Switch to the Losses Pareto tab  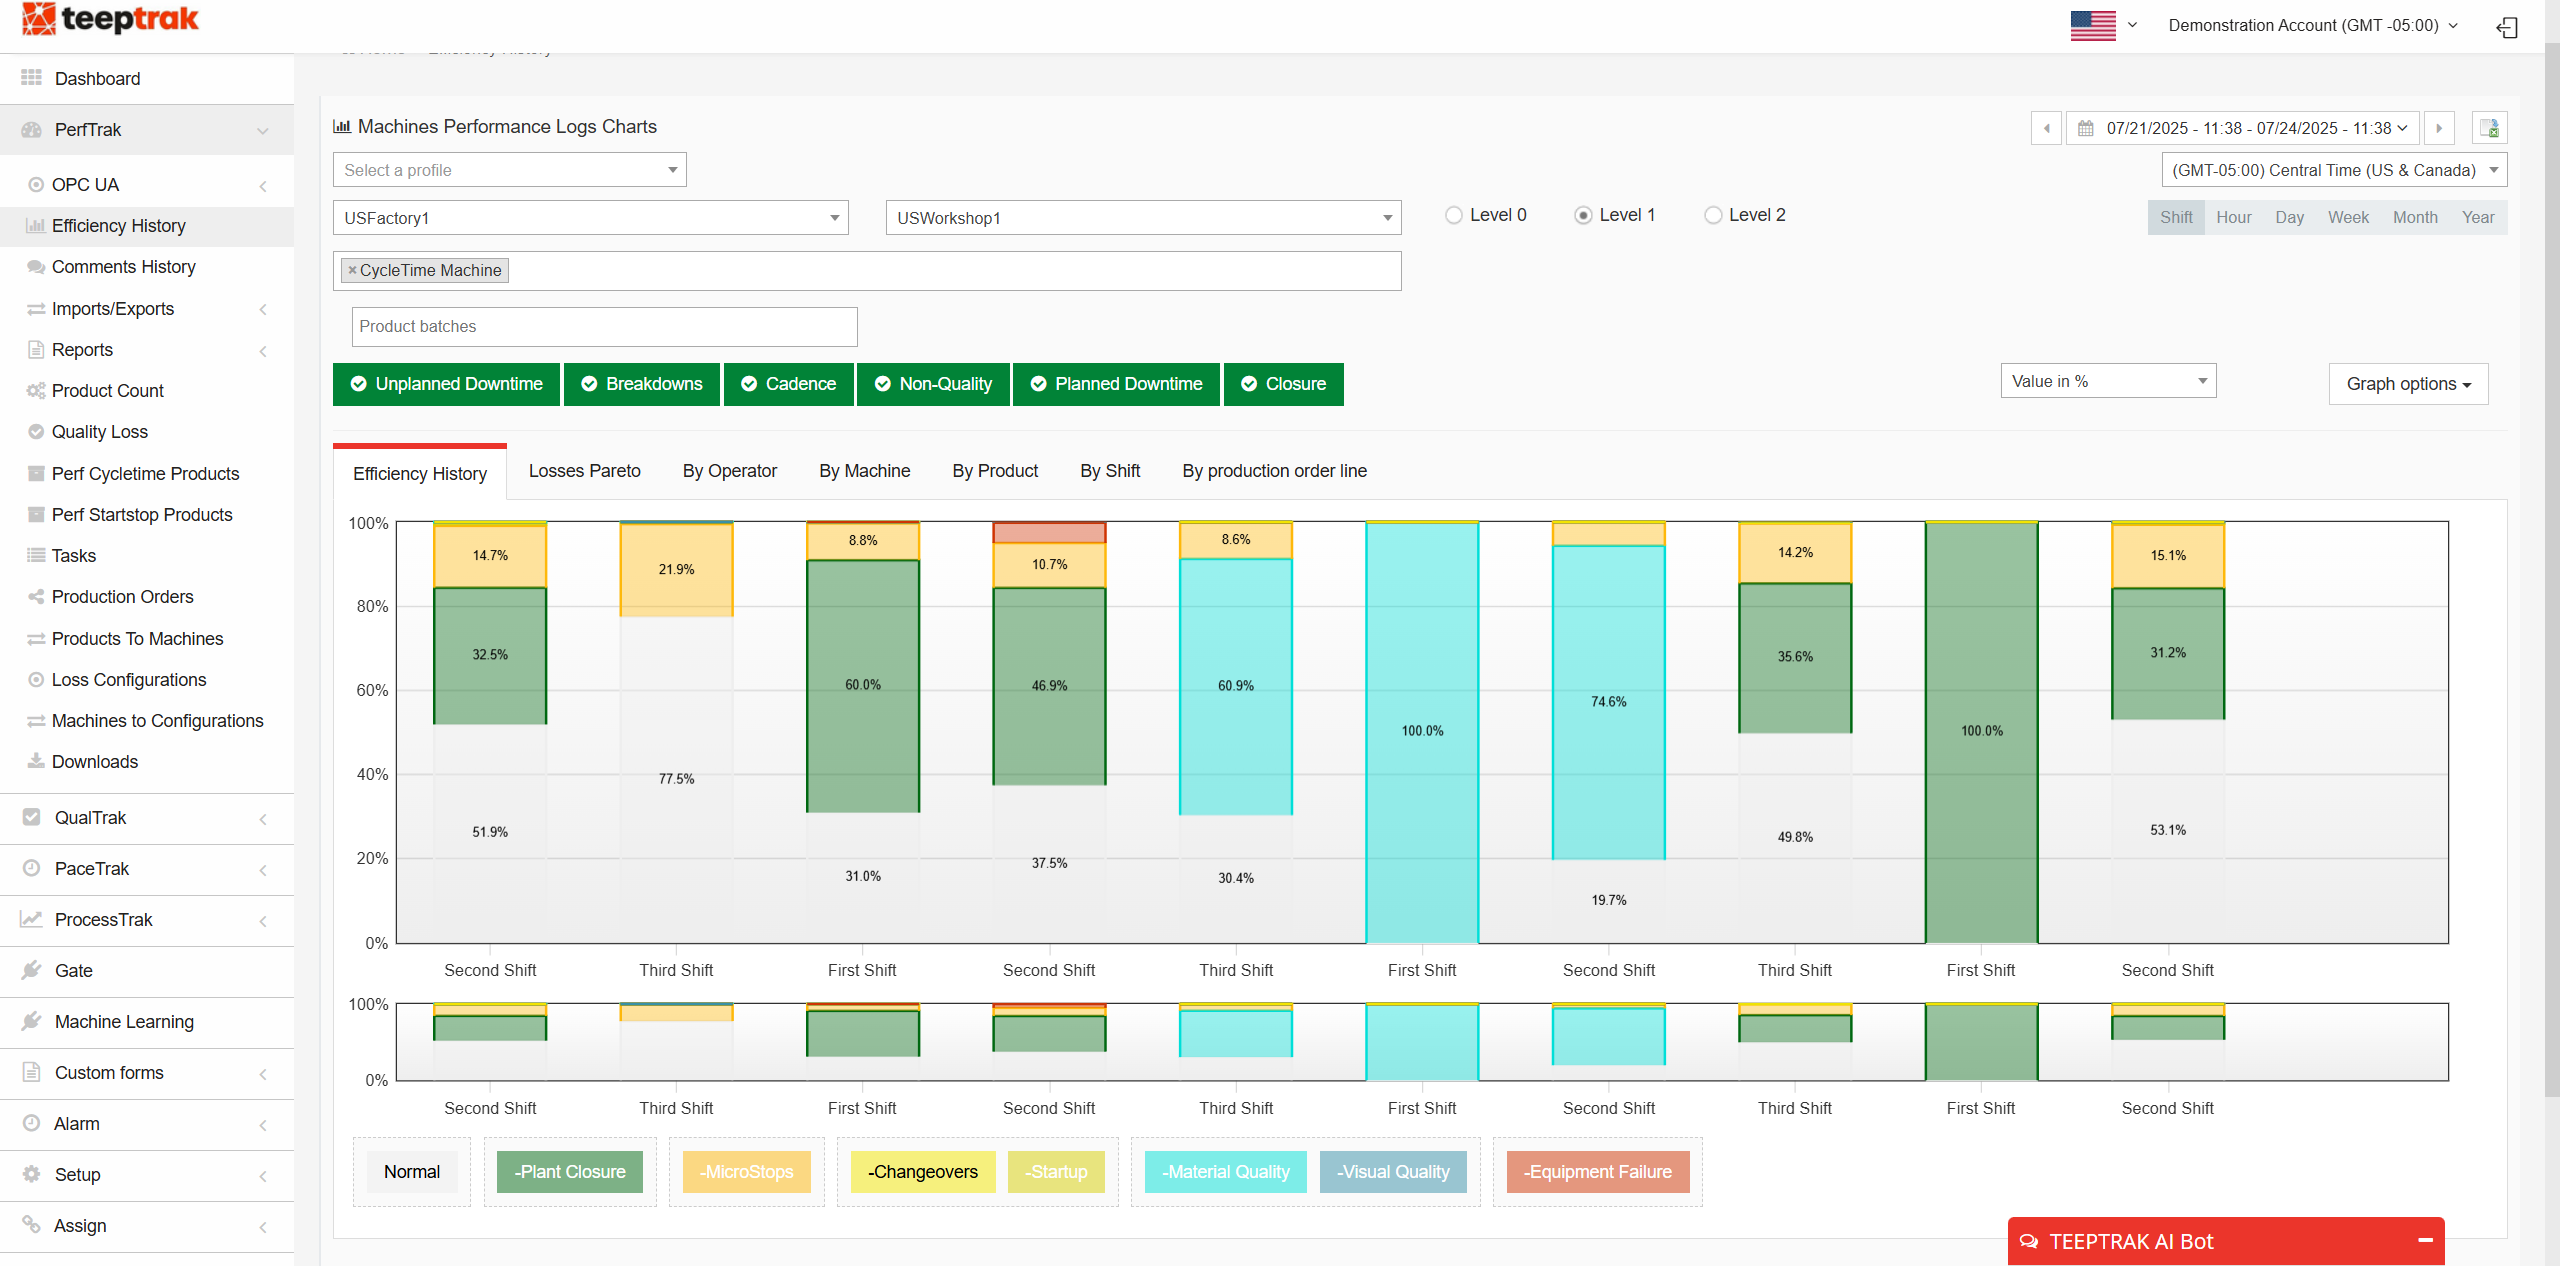(584, 471)
